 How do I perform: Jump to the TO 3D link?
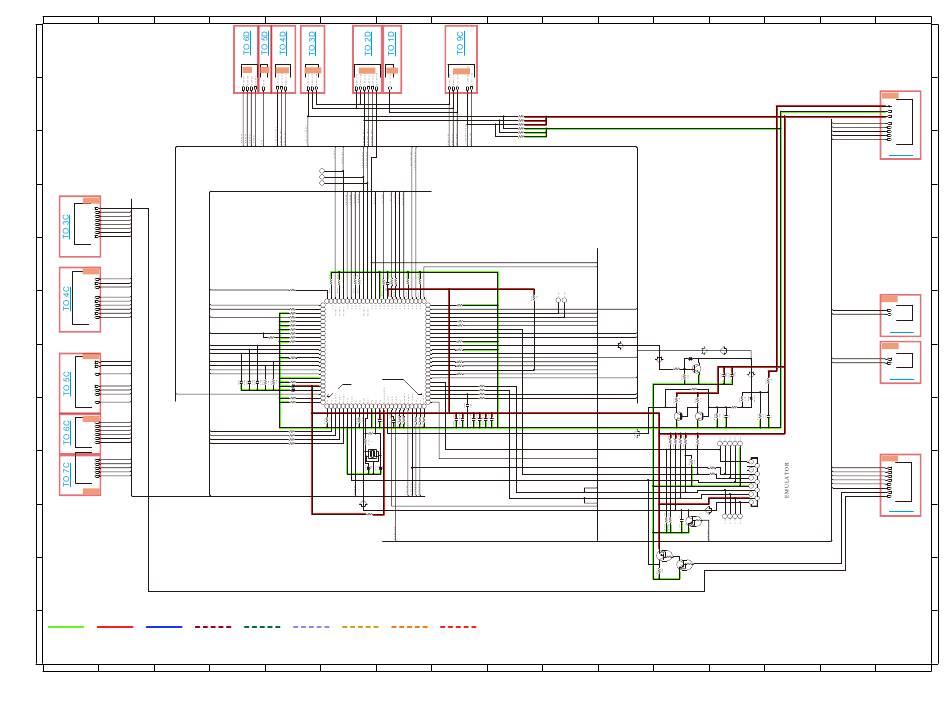[x=312, y=44]
